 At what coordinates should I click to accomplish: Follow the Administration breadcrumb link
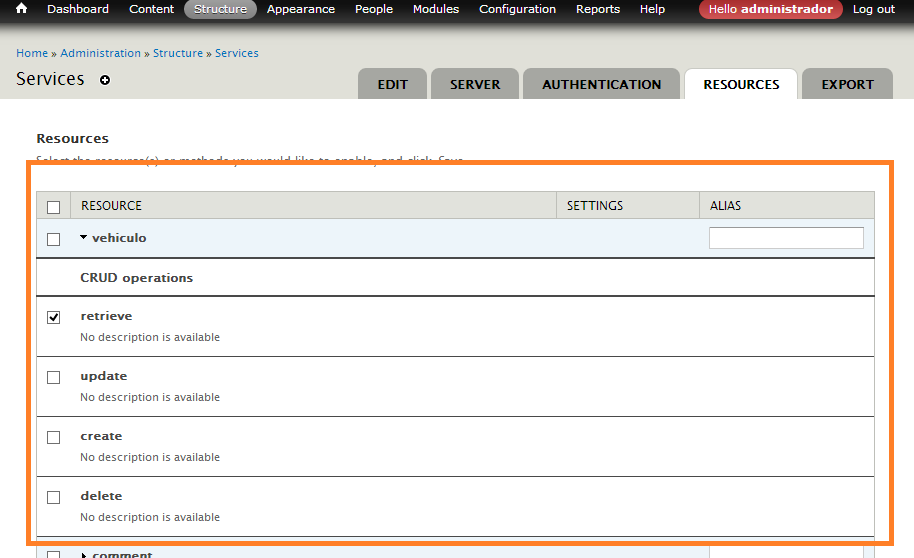pyautogui.click(x=100, y=53)
